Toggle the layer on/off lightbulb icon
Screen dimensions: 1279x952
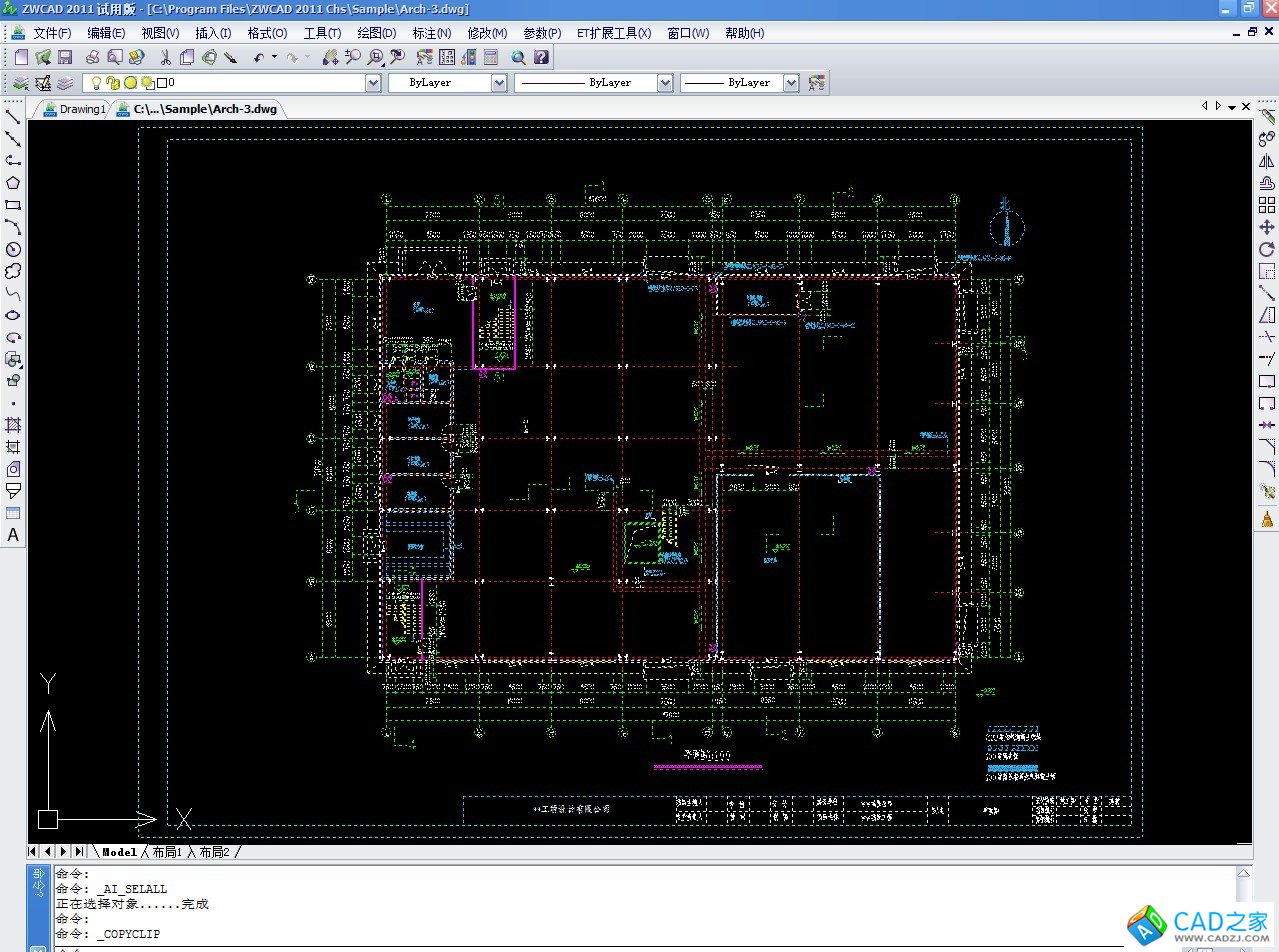[97, 83]
